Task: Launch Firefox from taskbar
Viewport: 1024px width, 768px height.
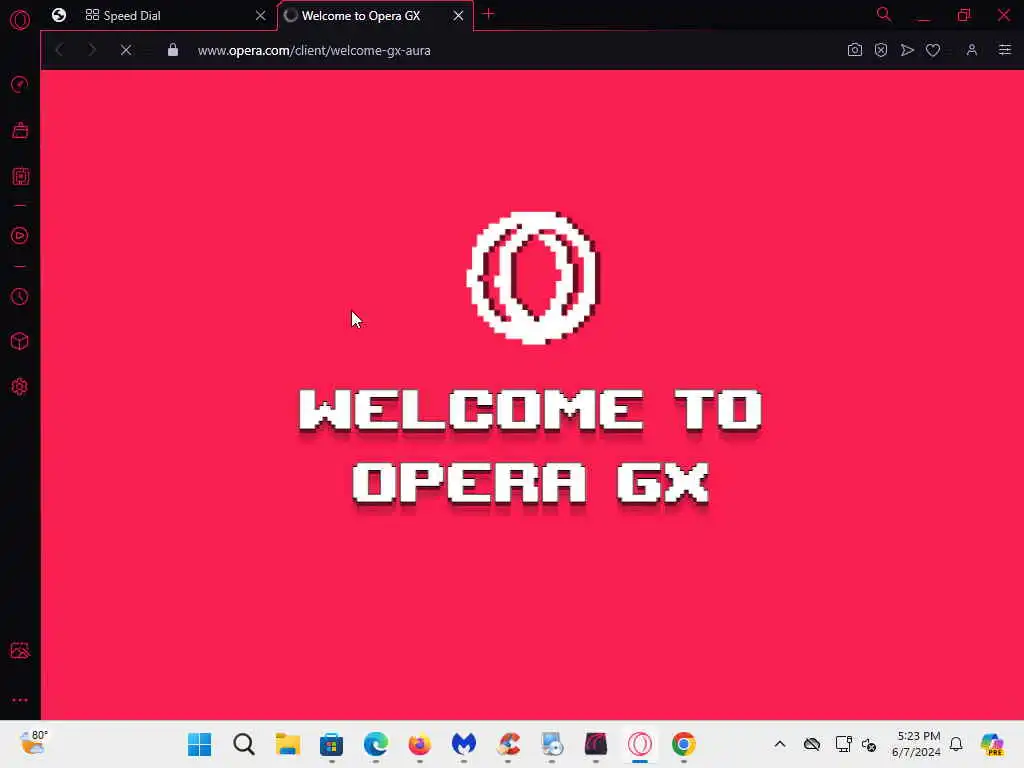Action: pos(419,744)
